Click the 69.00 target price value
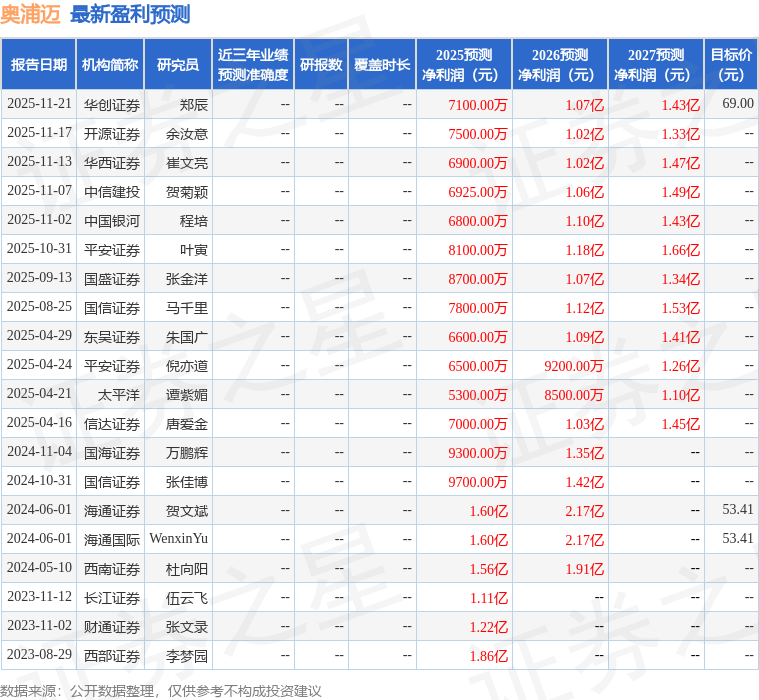759x700 pixels. click(x=737, y=104)
